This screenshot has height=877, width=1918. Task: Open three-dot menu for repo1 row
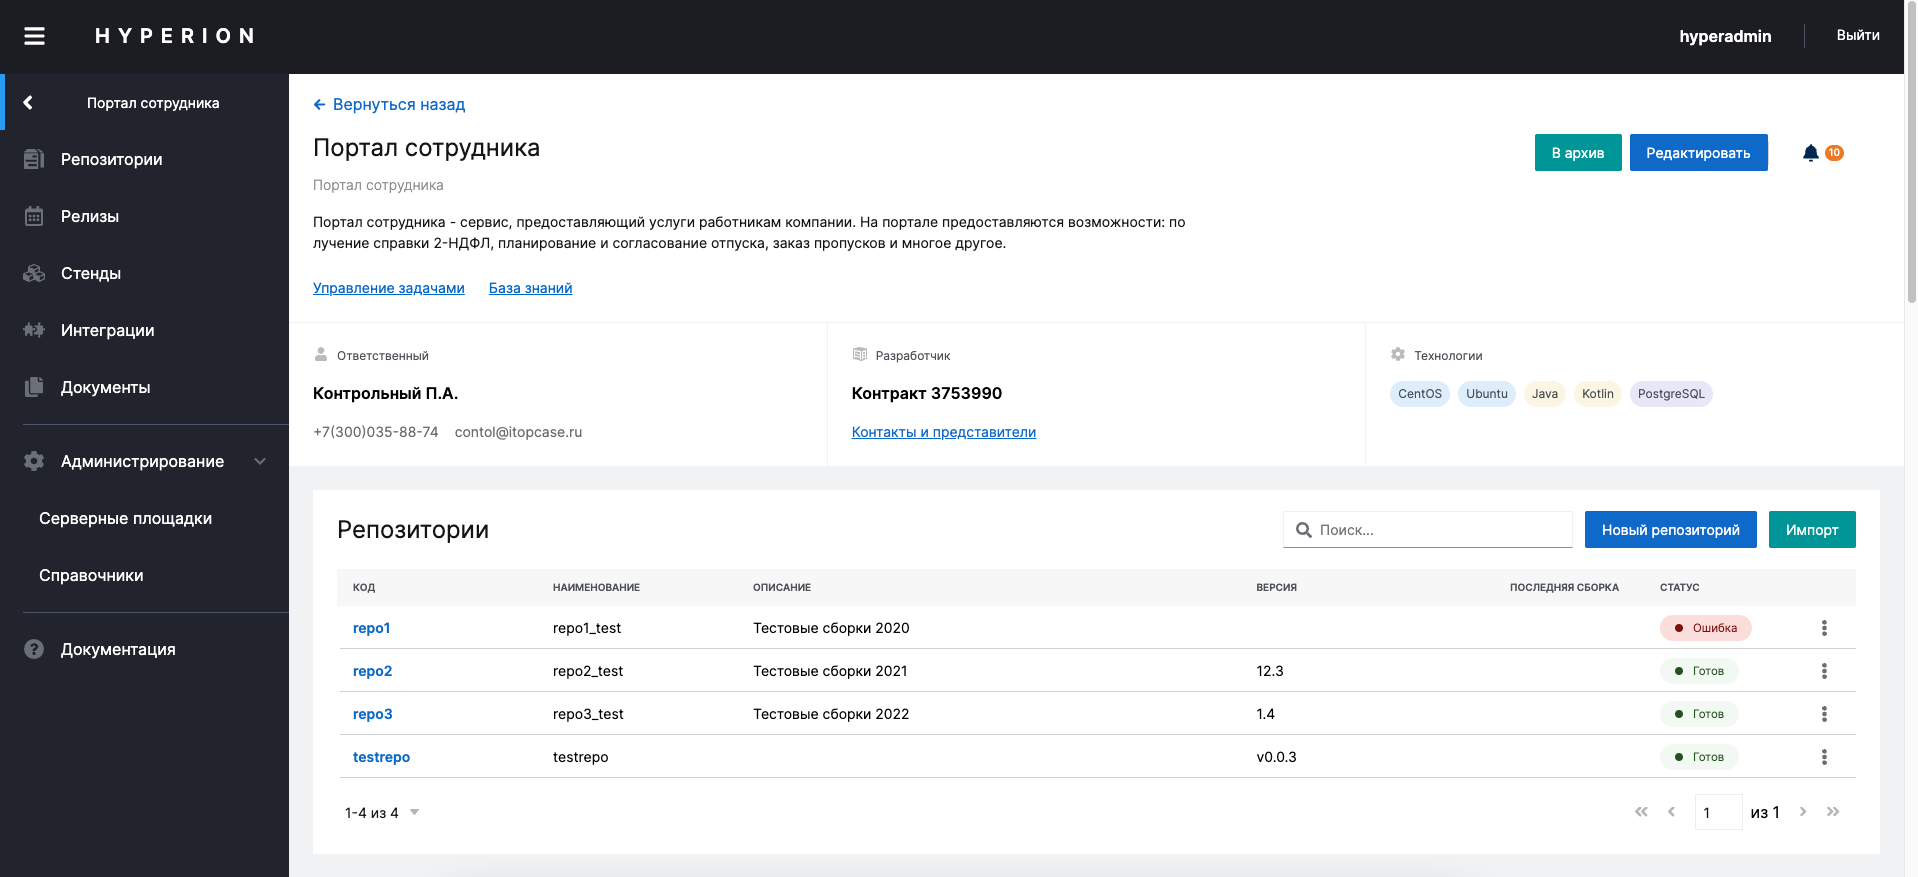pyautogui.click(x=1823, y=628)
